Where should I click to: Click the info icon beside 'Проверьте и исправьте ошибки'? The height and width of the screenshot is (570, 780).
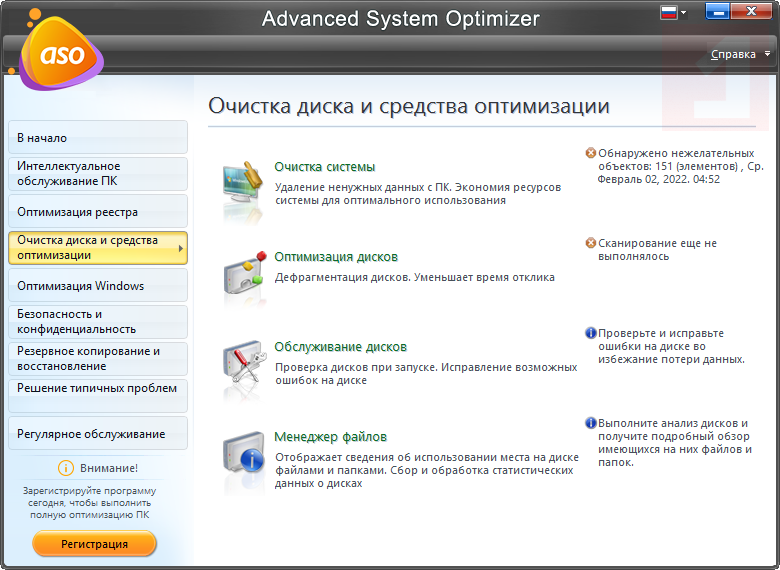pyautogui.click(x=590, y=333)
